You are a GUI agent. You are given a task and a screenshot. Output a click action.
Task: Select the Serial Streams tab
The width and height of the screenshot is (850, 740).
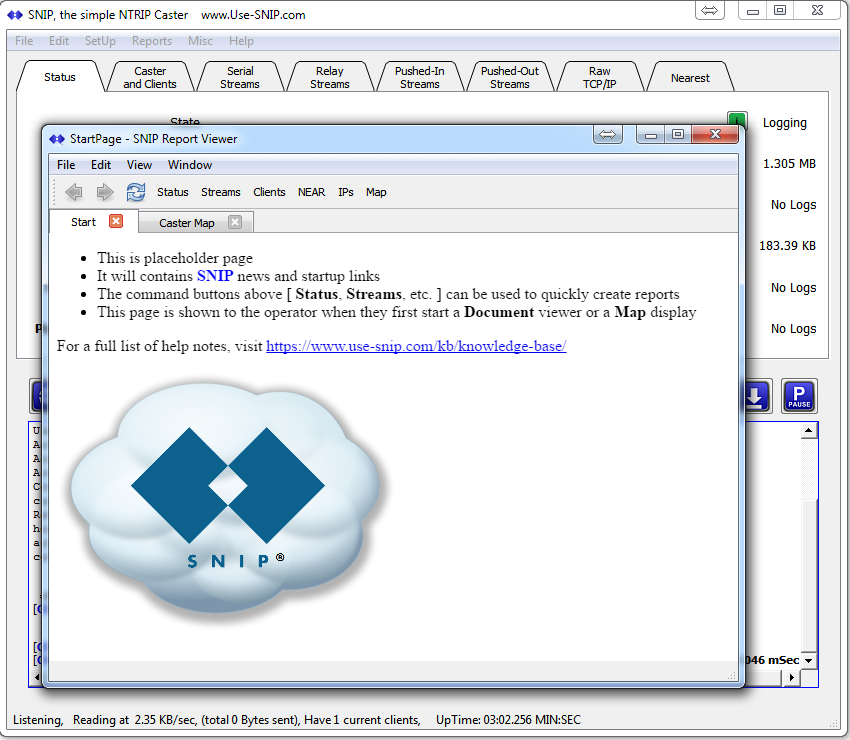click(240, 78)
